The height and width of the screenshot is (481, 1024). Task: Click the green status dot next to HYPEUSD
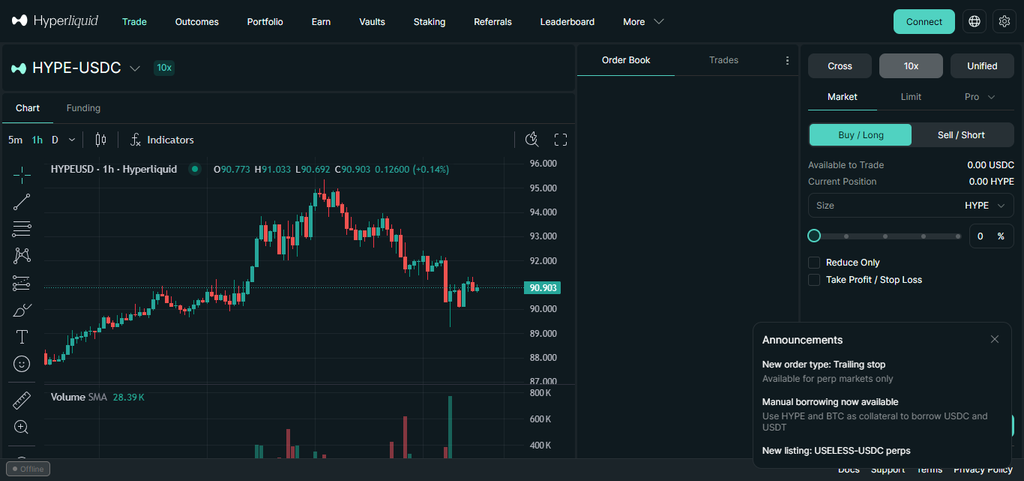(195, 169)
